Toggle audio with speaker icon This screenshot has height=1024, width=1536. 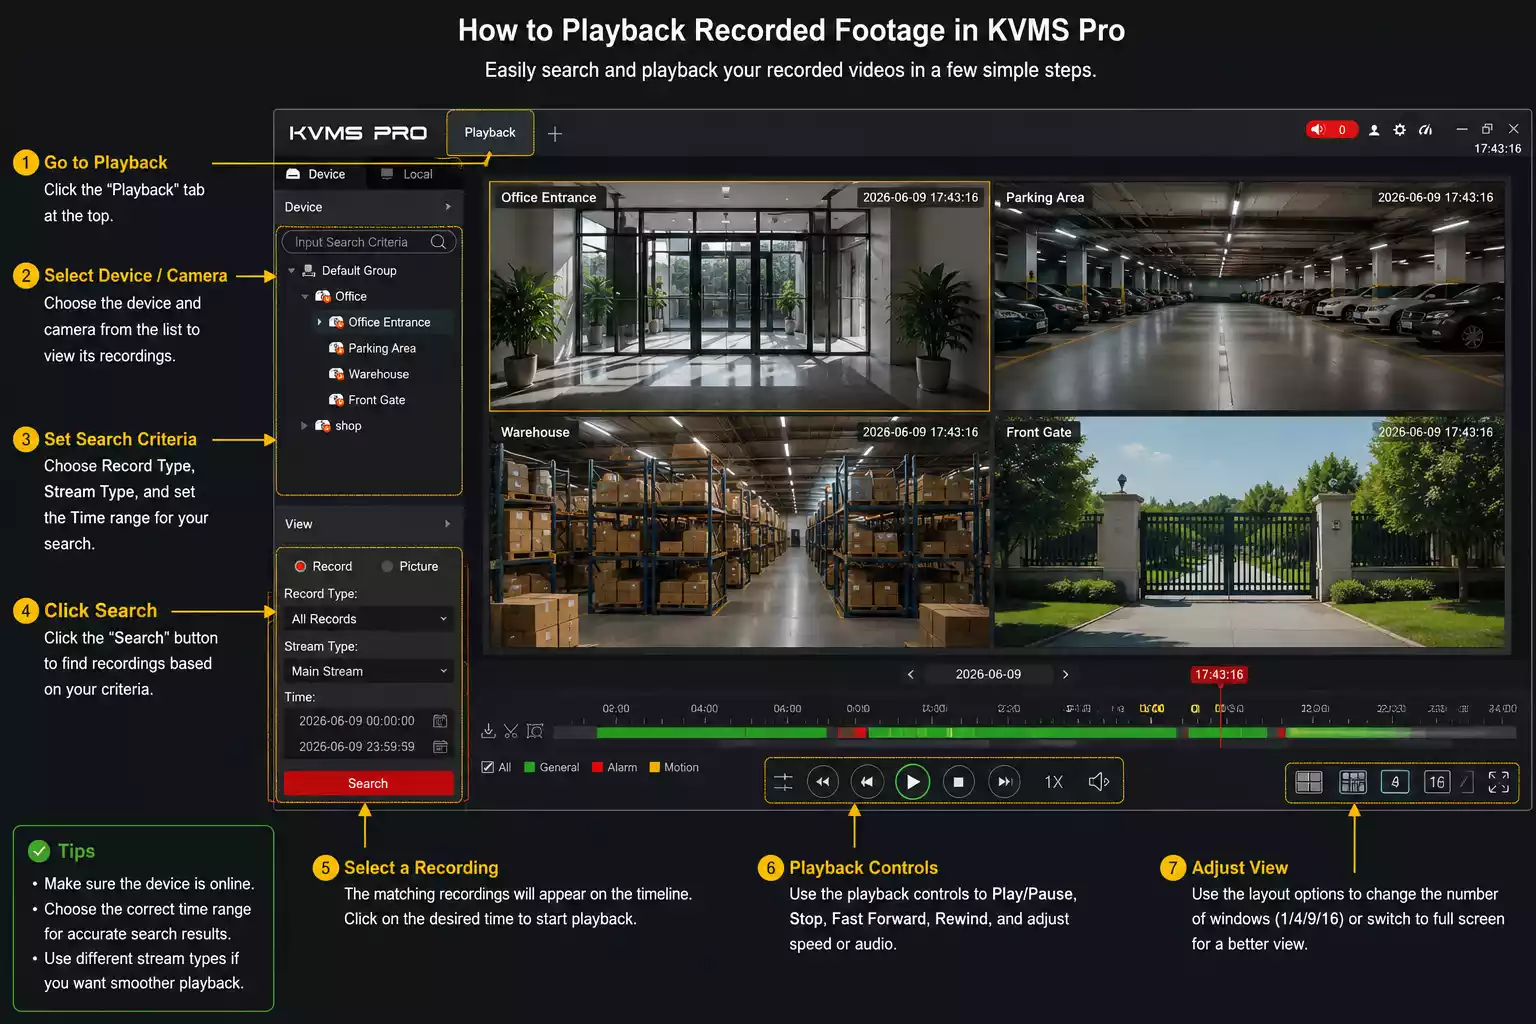(1099, 782)
